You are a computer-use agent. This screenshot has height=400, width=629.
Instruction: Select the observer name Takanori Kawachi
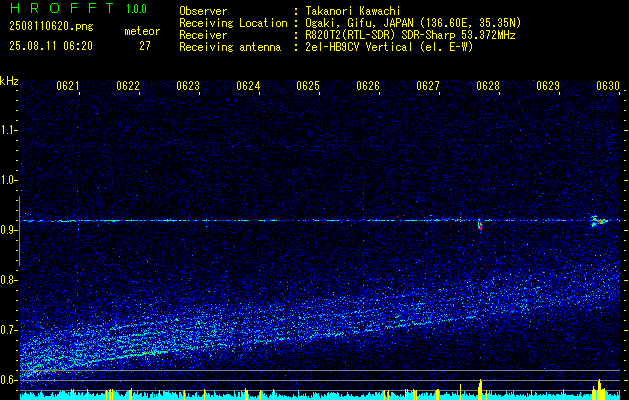(353, 11)
